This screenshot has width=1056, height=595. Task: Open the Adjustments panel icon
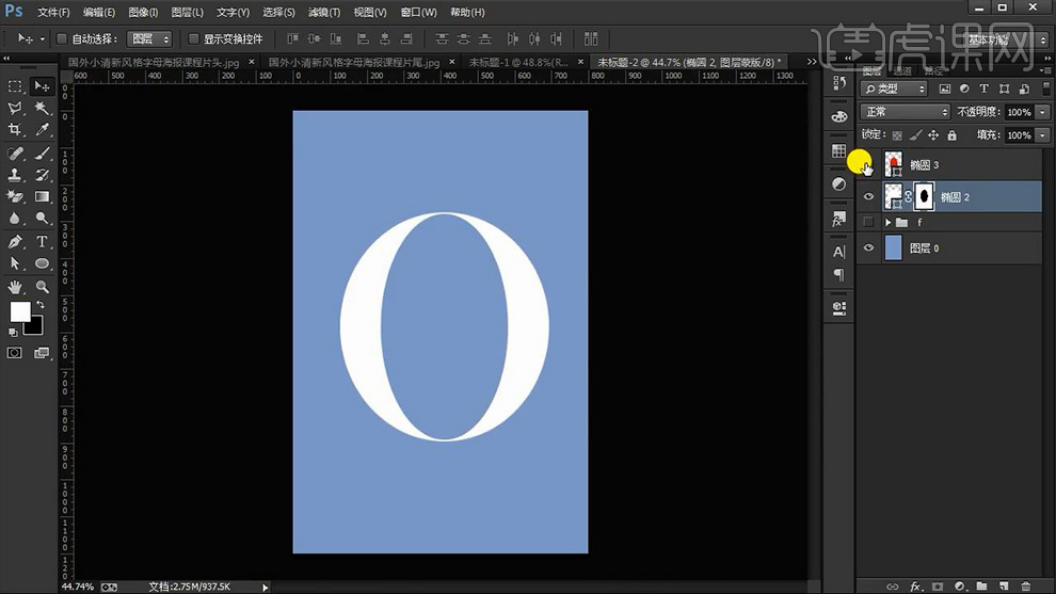tap(839, 184)
